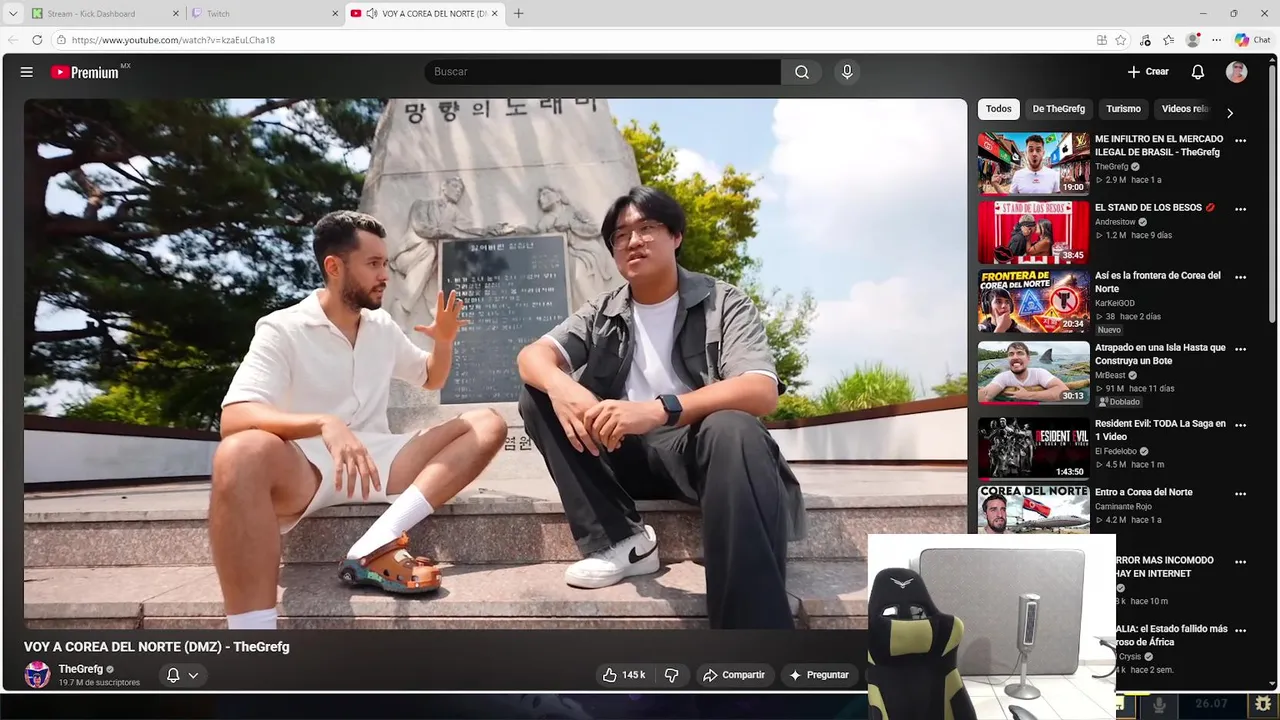Click the Compartir share button
The image size is (1280, 720).
[x=733, y=675]
